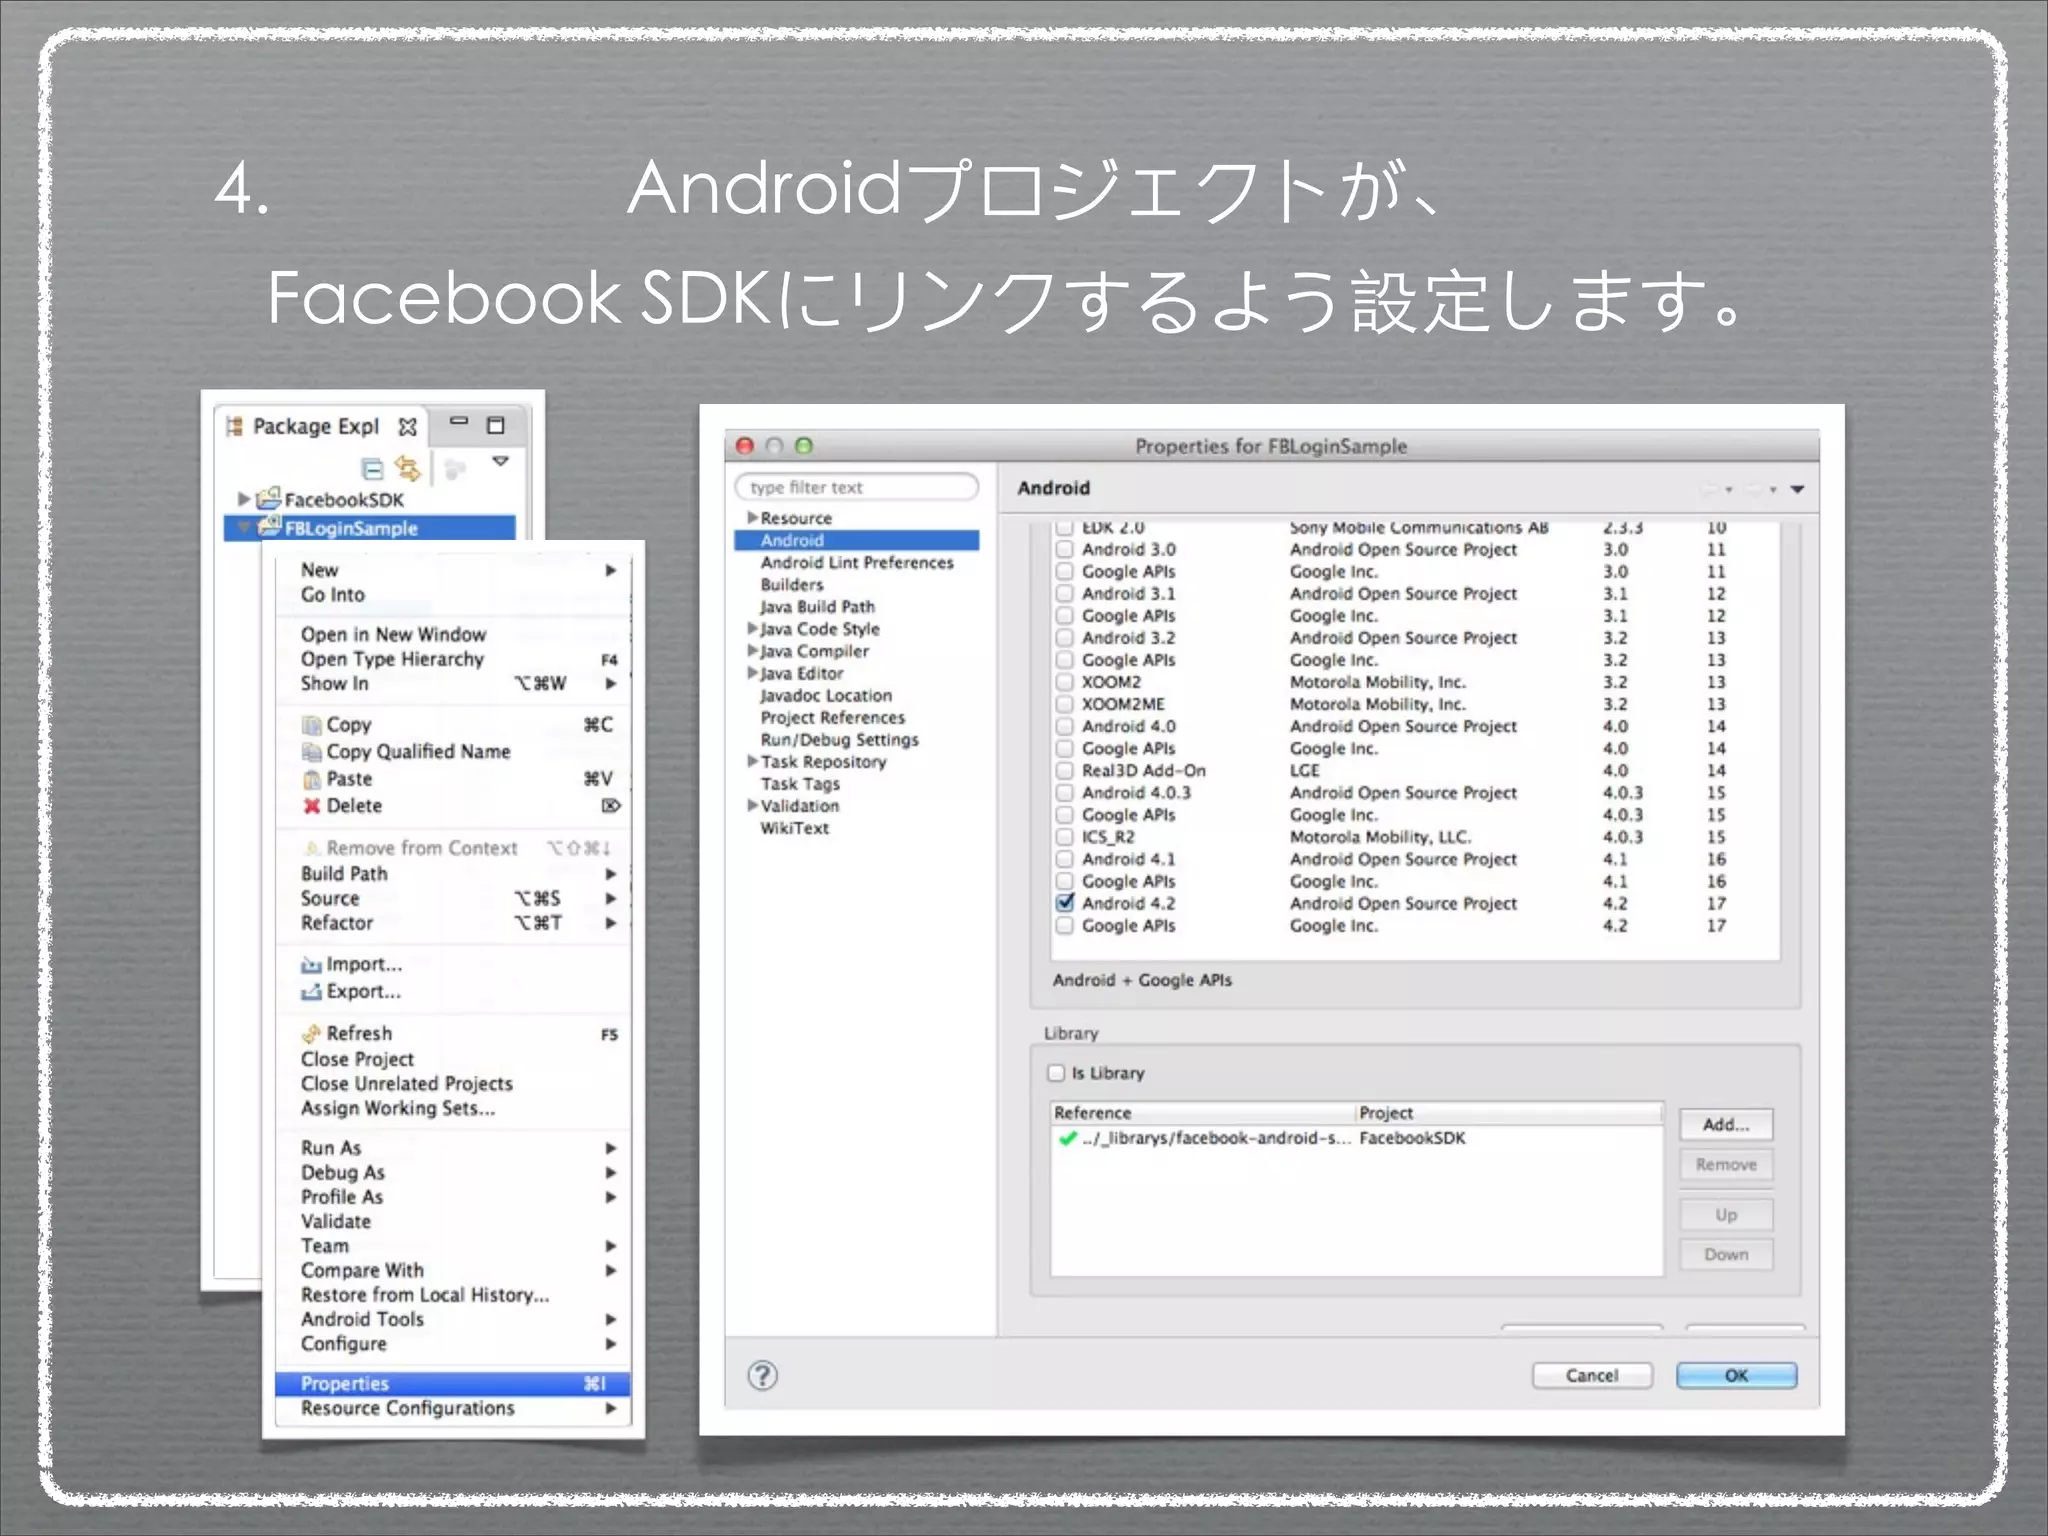Check the Android 4.0.3 build target
Screen dimensions: 2048x1536
(1065, 793)
